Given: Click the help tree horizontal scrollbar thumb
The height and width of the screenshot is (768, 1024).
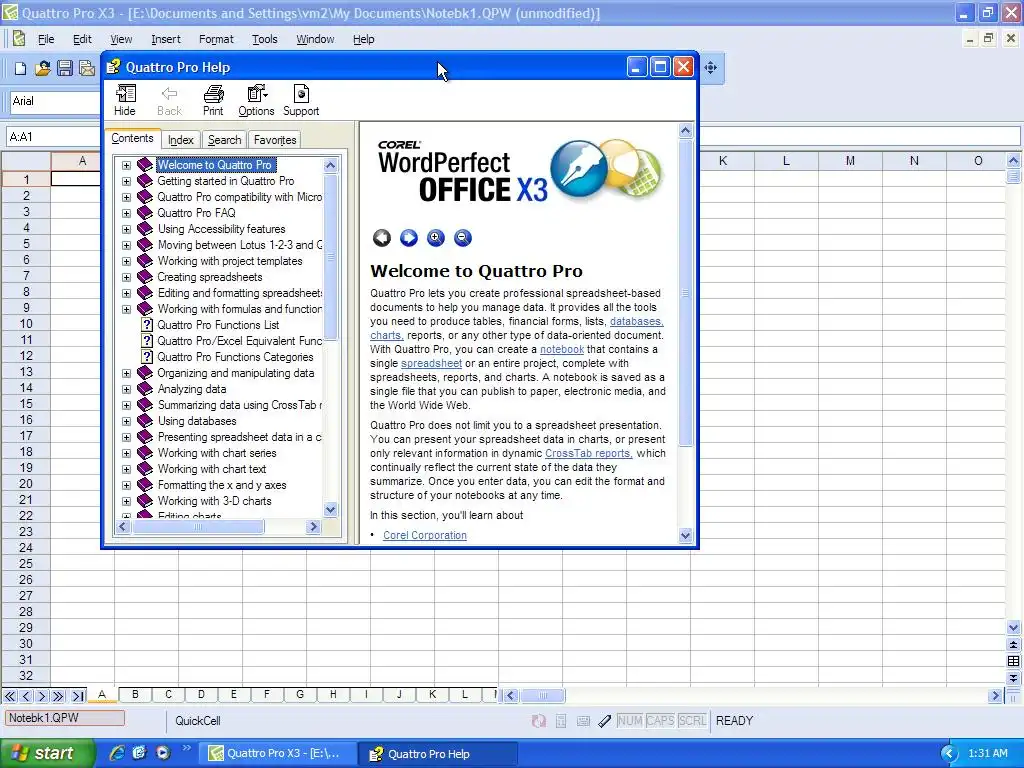Looking at the screenshot, I should (198, 526).
